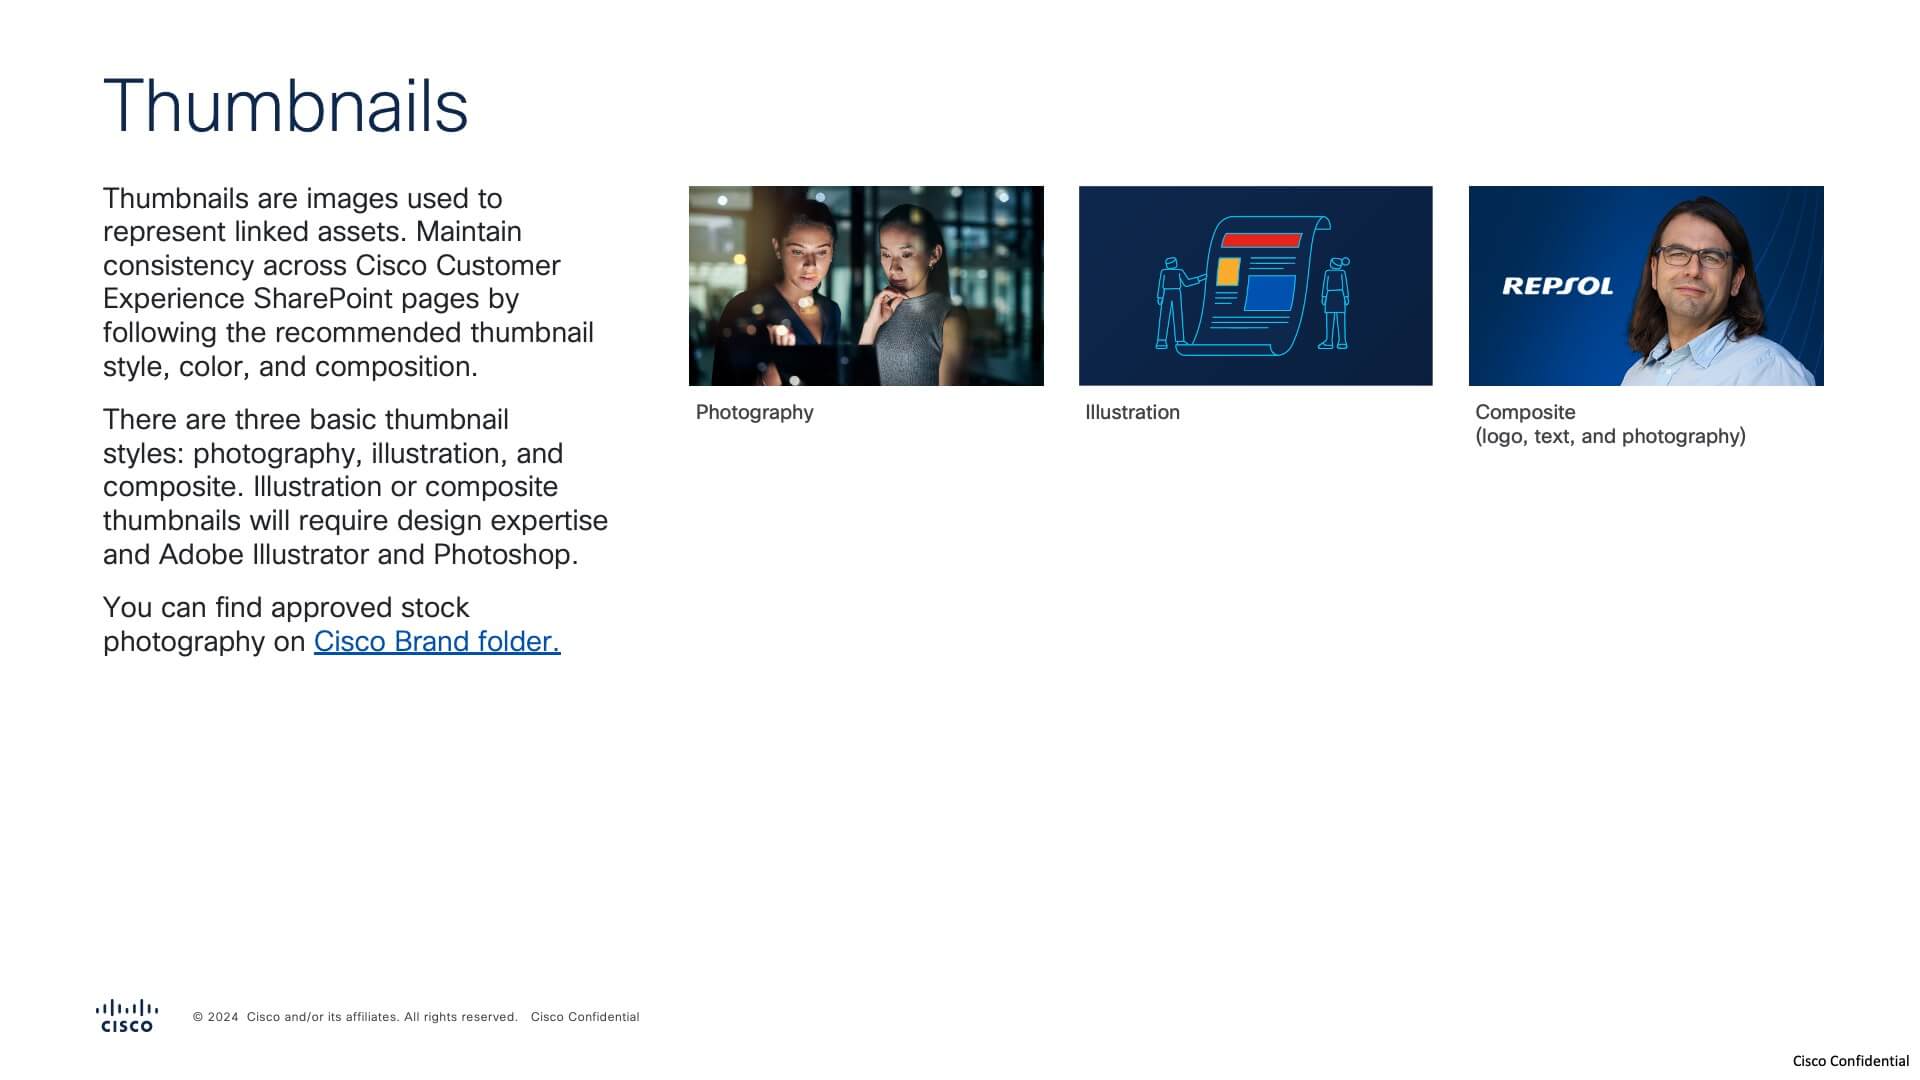
Task: Click the yellow square in illustration document
Action: tap(1228, 271)
